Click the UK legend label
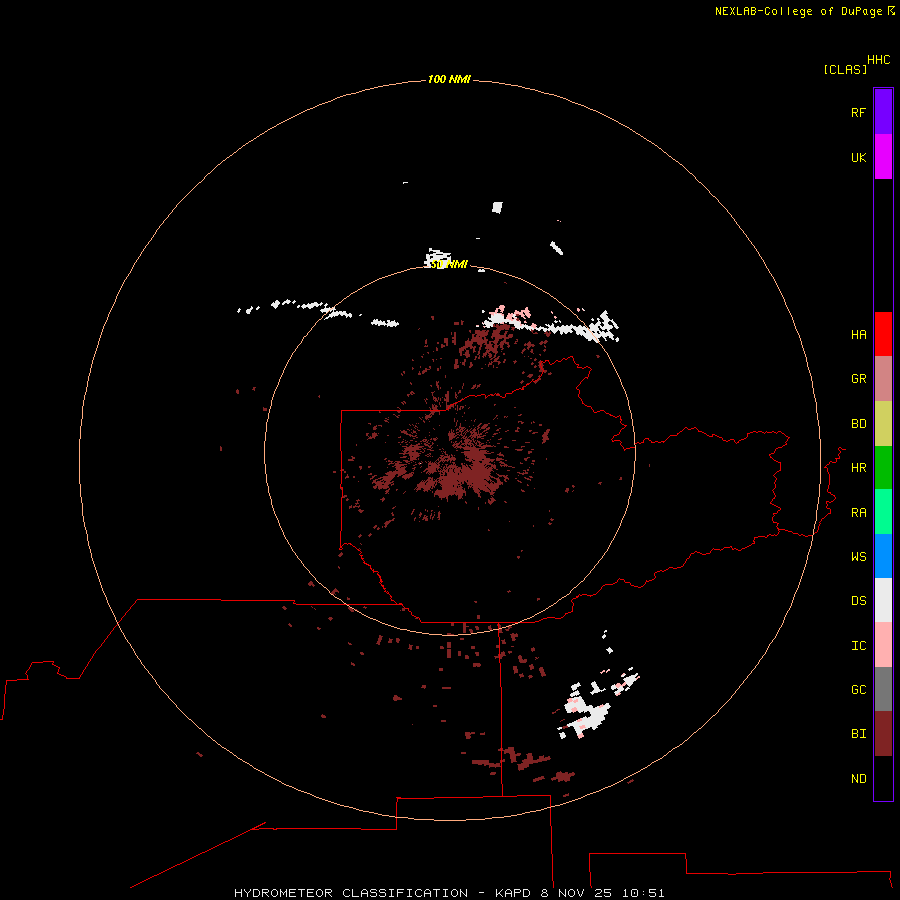This screenshot has height=900, width=900. 858,157
